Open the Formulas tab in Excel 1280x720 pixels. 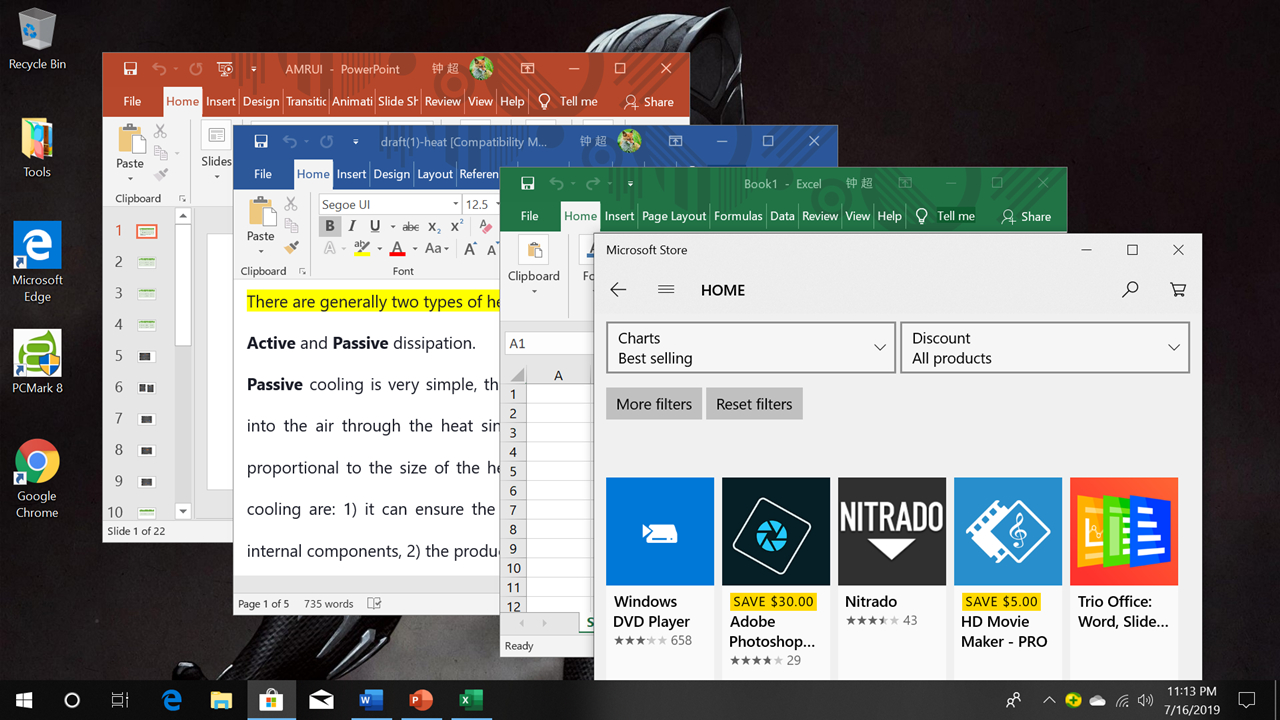pyautogui.click(x=738, y=216)
